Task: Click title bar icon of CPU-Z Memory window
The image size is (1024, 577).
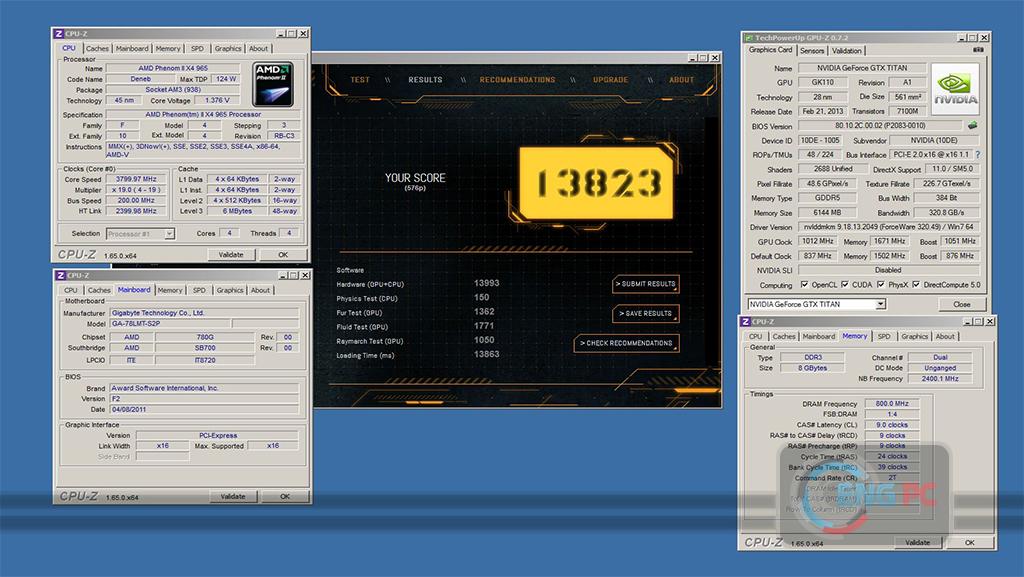Action: point(746,322)
